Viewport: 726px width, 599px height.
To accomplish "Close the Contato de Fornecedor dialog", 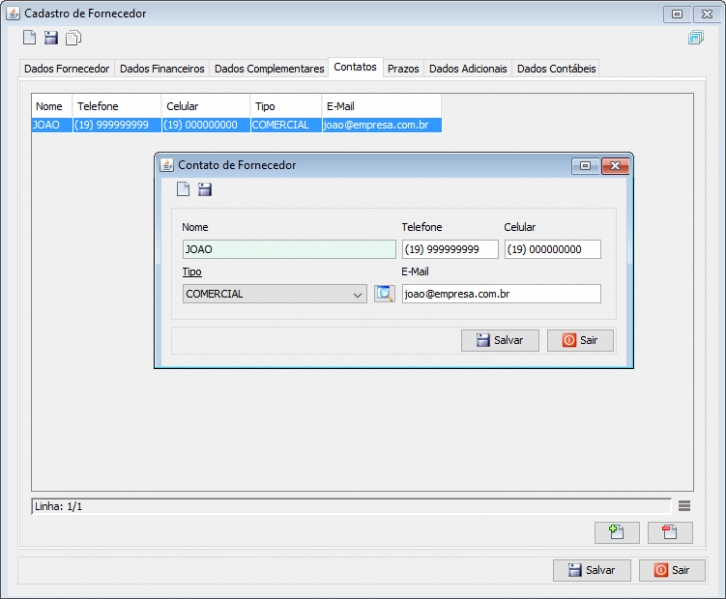I will [615, 165].
